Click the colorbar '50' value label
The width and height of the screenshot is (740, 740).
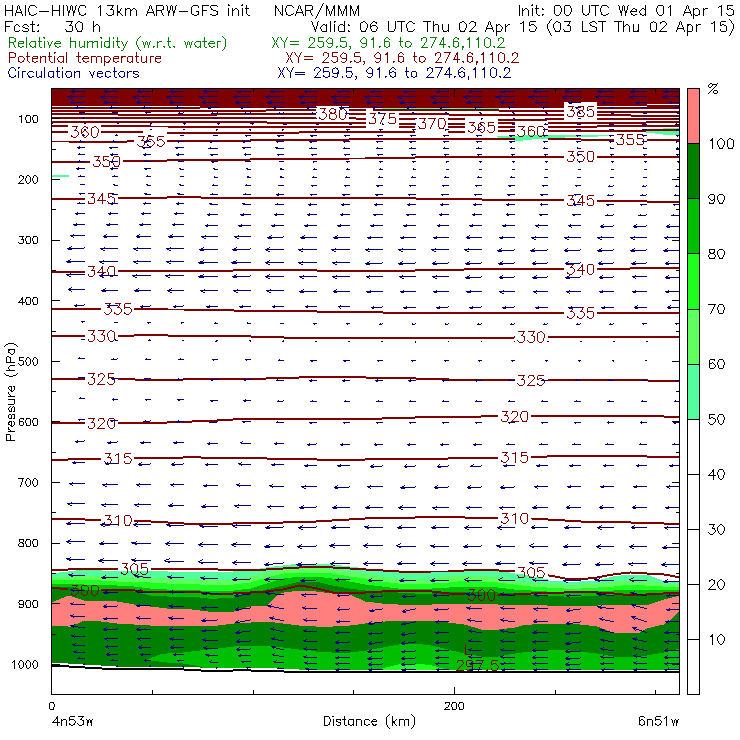pos(716,420)
